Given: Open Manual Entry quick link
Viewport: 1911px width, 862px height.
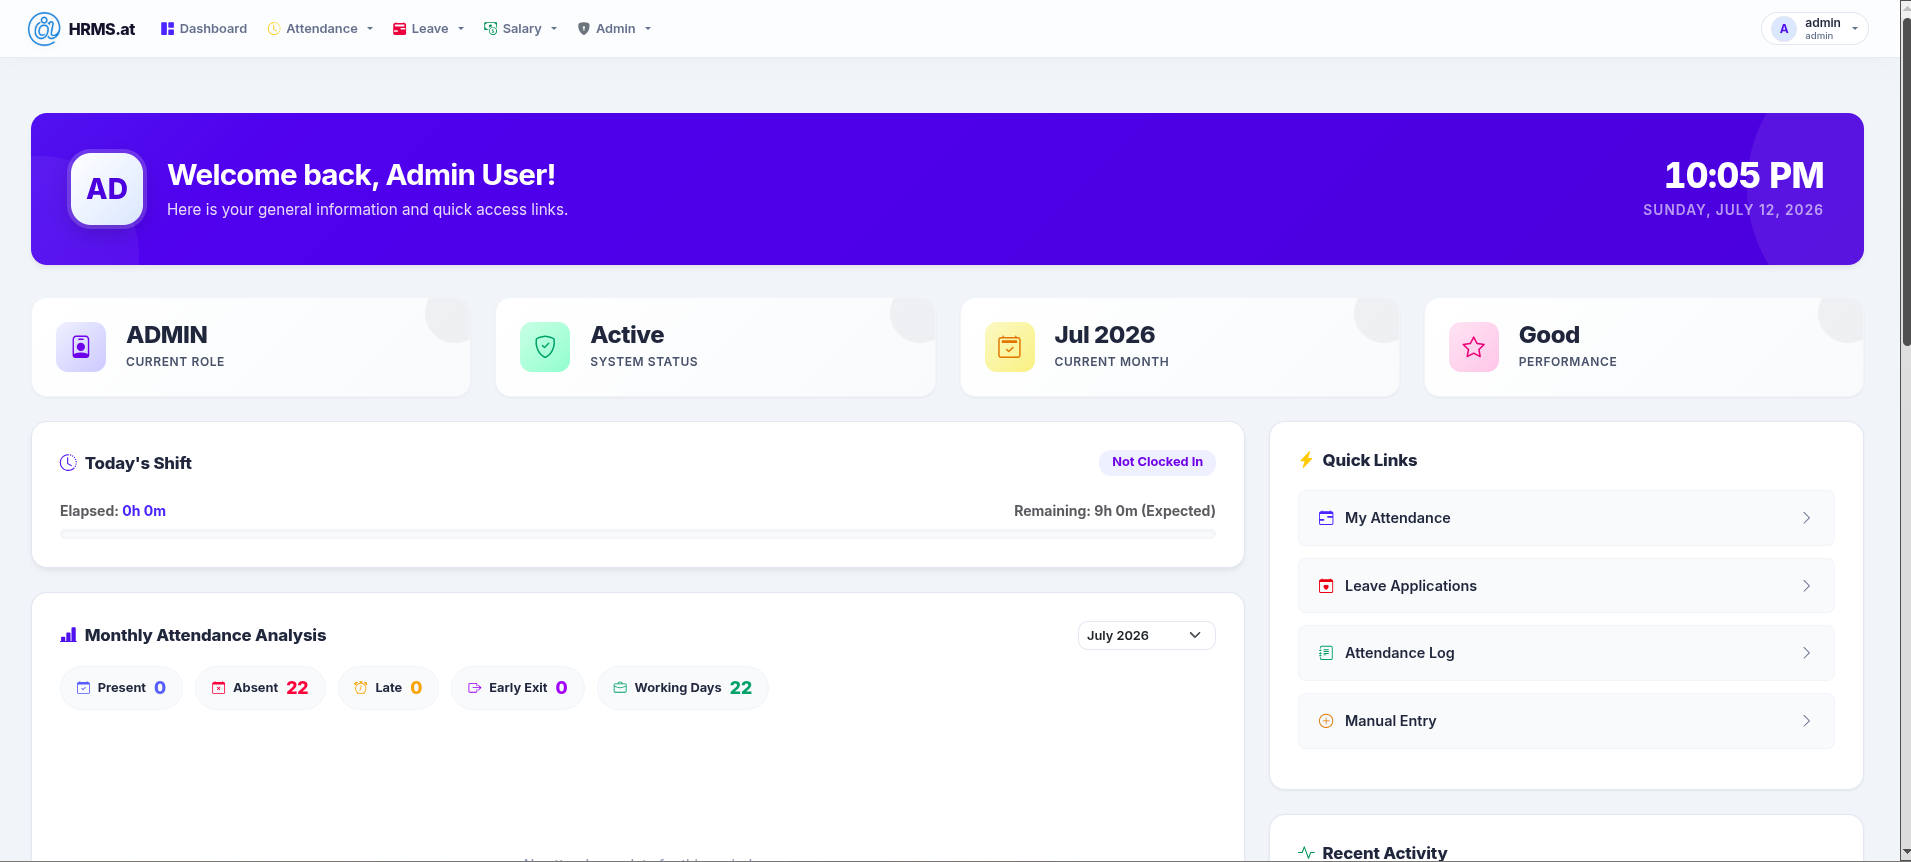Looking at the screenshot, I should tap(1566, 721).
